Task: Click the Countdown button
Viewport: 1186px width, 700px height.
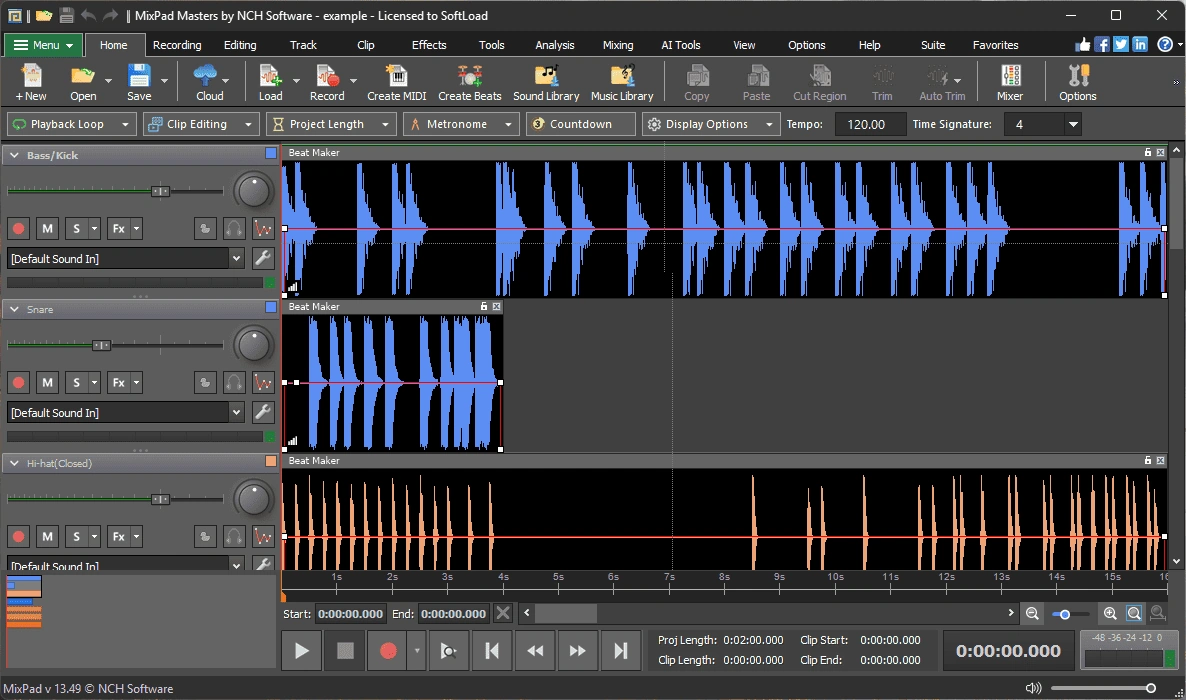Action: (580, 124)
